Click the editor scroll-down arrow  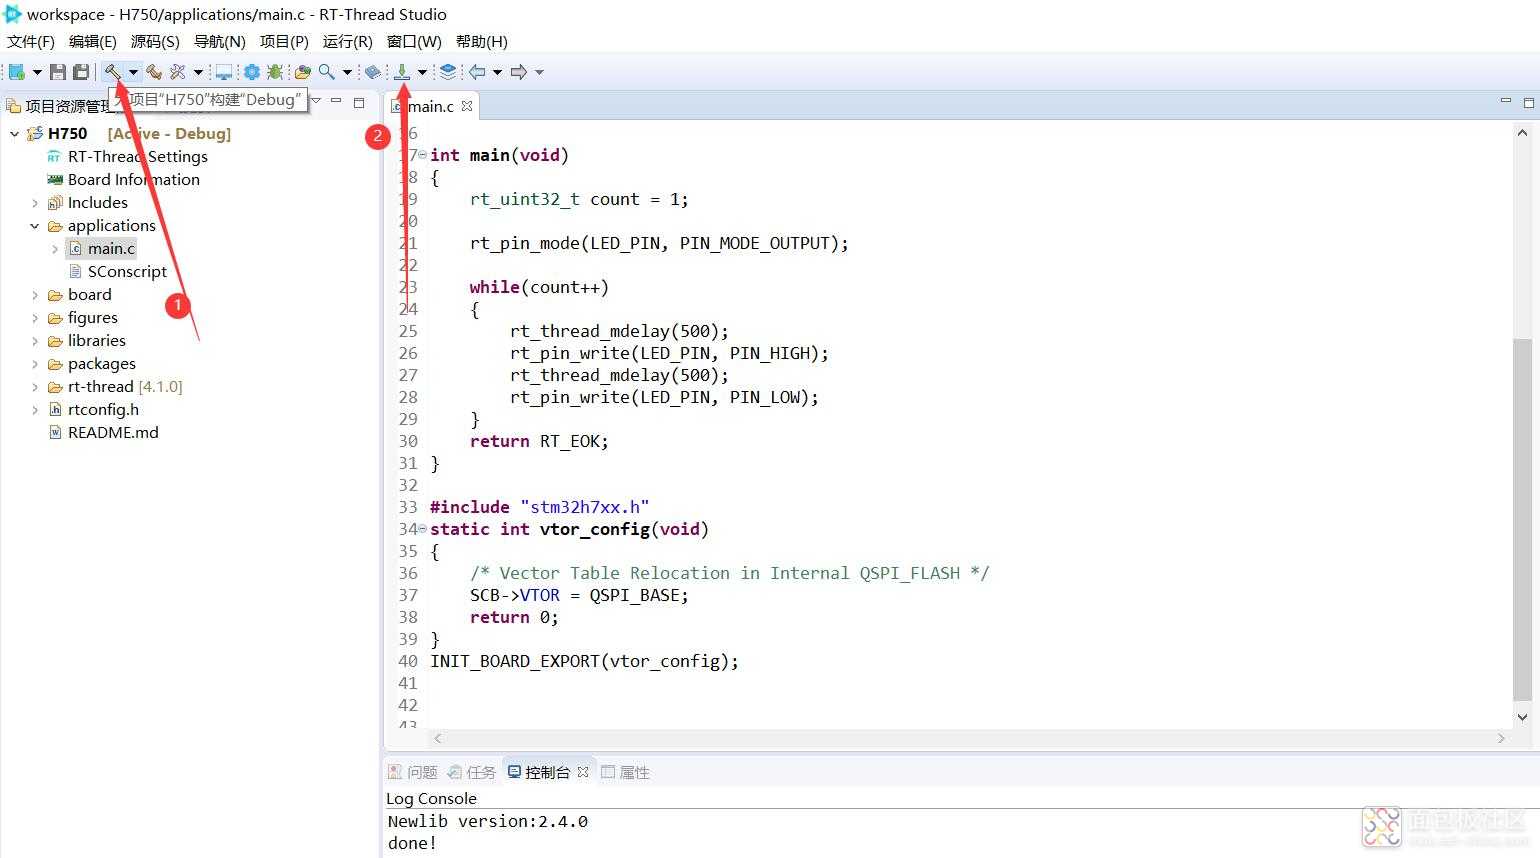(x=1522, y=717)
